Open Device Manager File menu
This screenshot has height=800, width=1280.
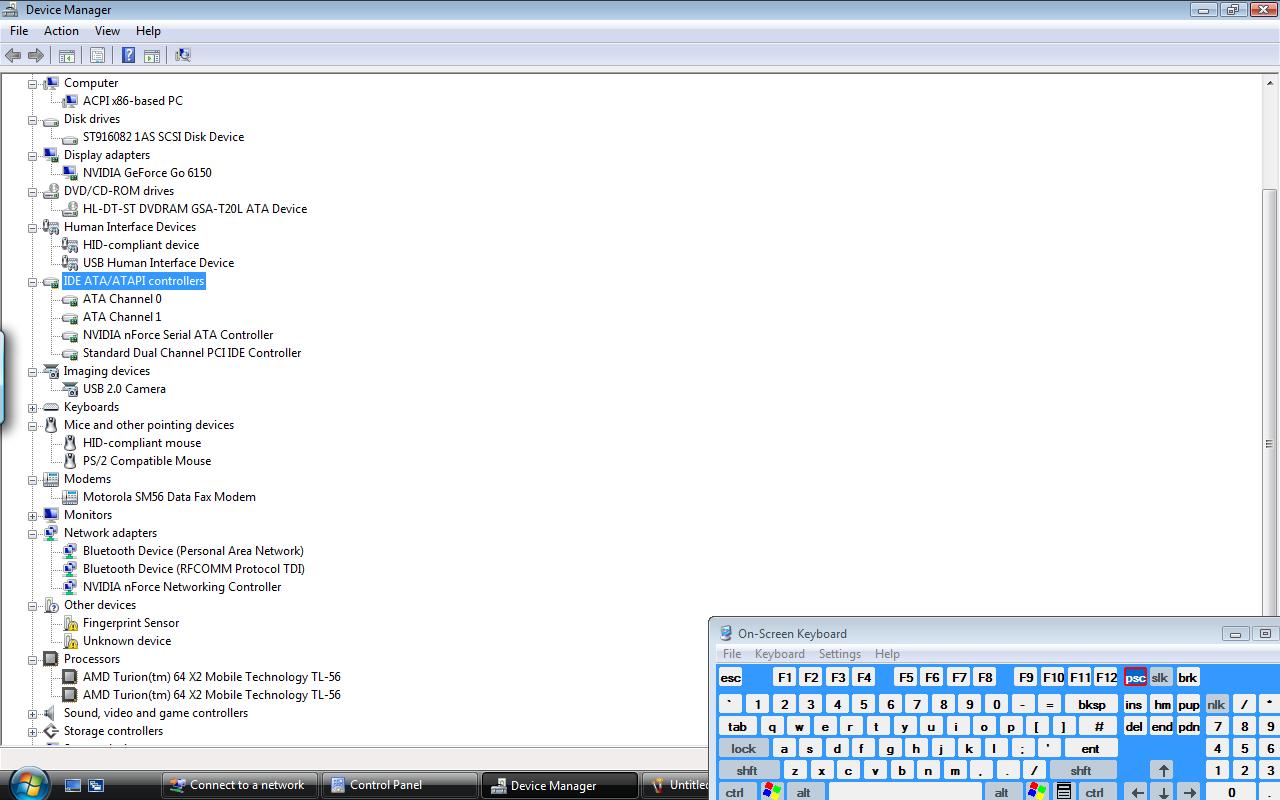point(19,31)
